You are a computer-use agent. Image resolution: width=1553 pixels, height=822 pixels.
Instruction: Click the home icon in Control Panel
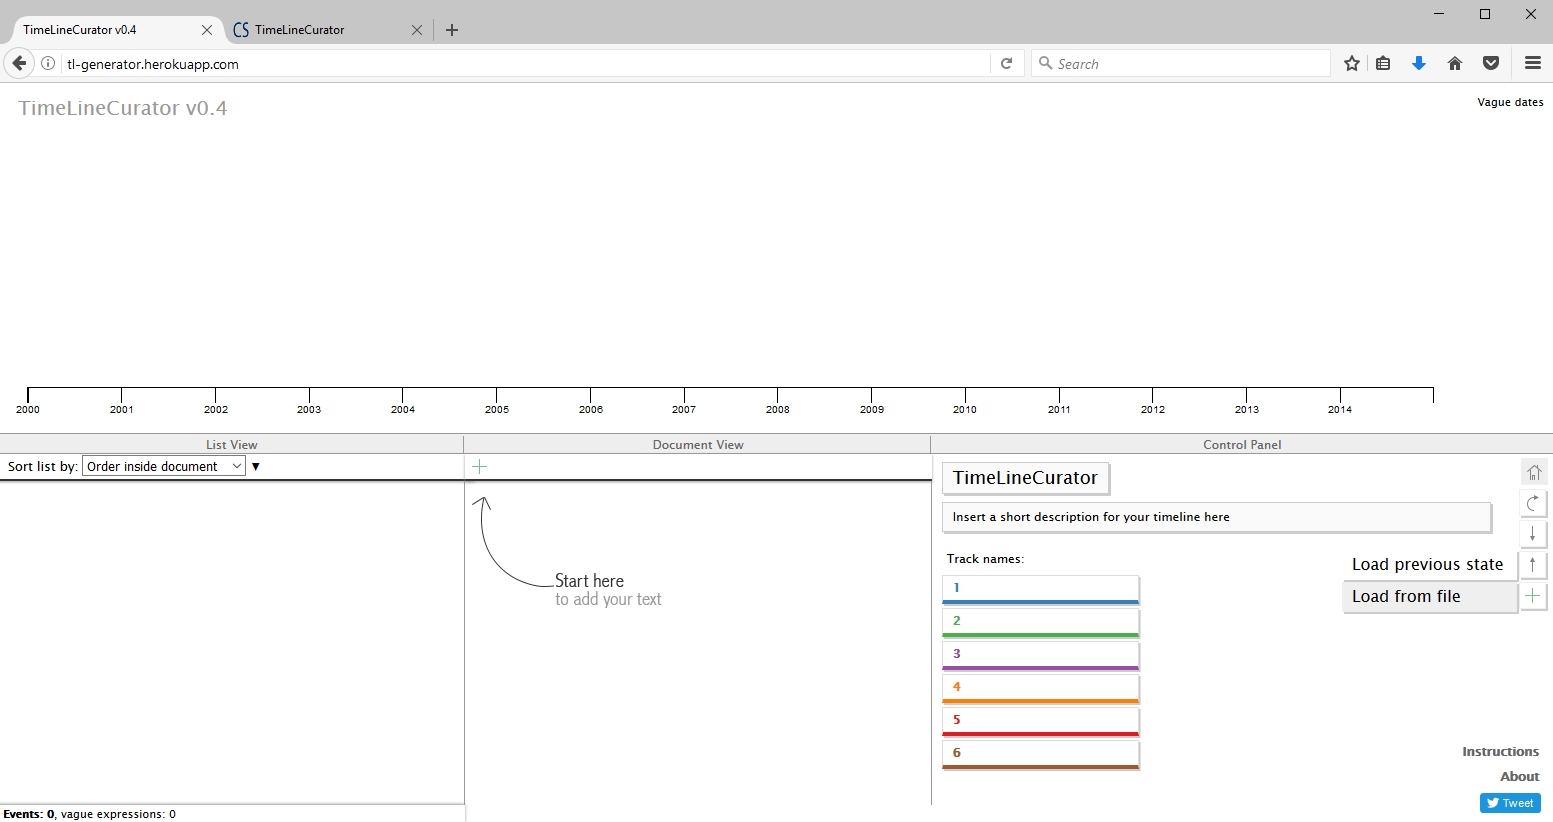[x=1533, y=472]
